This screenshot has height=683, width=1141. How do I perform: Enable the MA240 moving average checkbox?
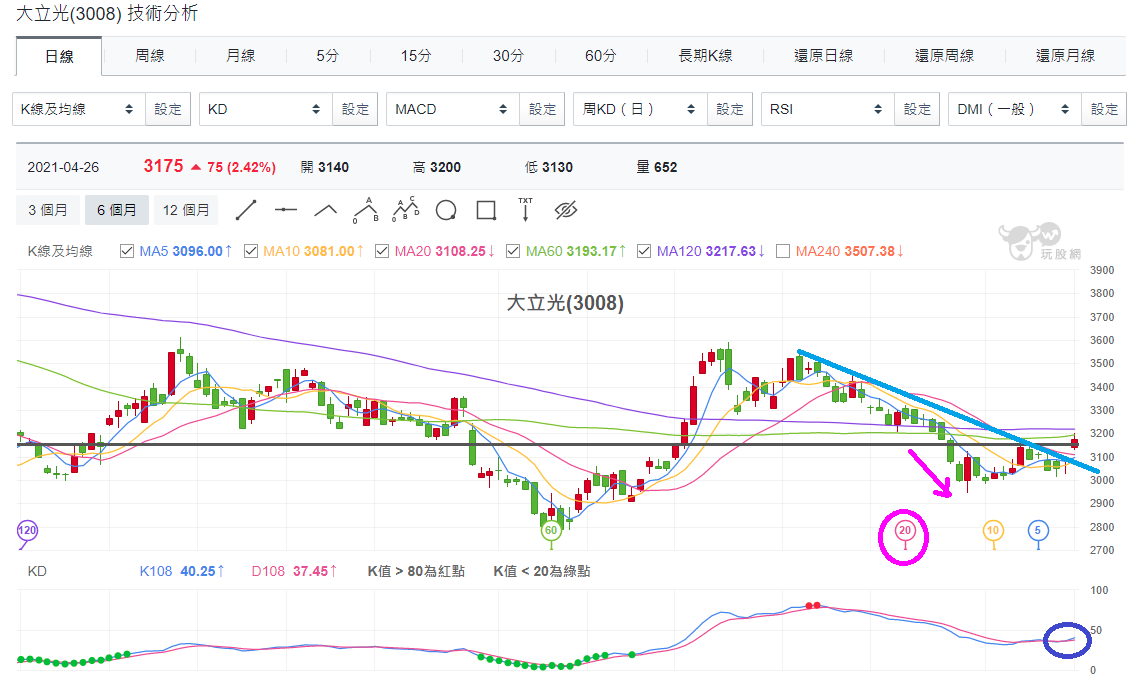click(783, 251)
